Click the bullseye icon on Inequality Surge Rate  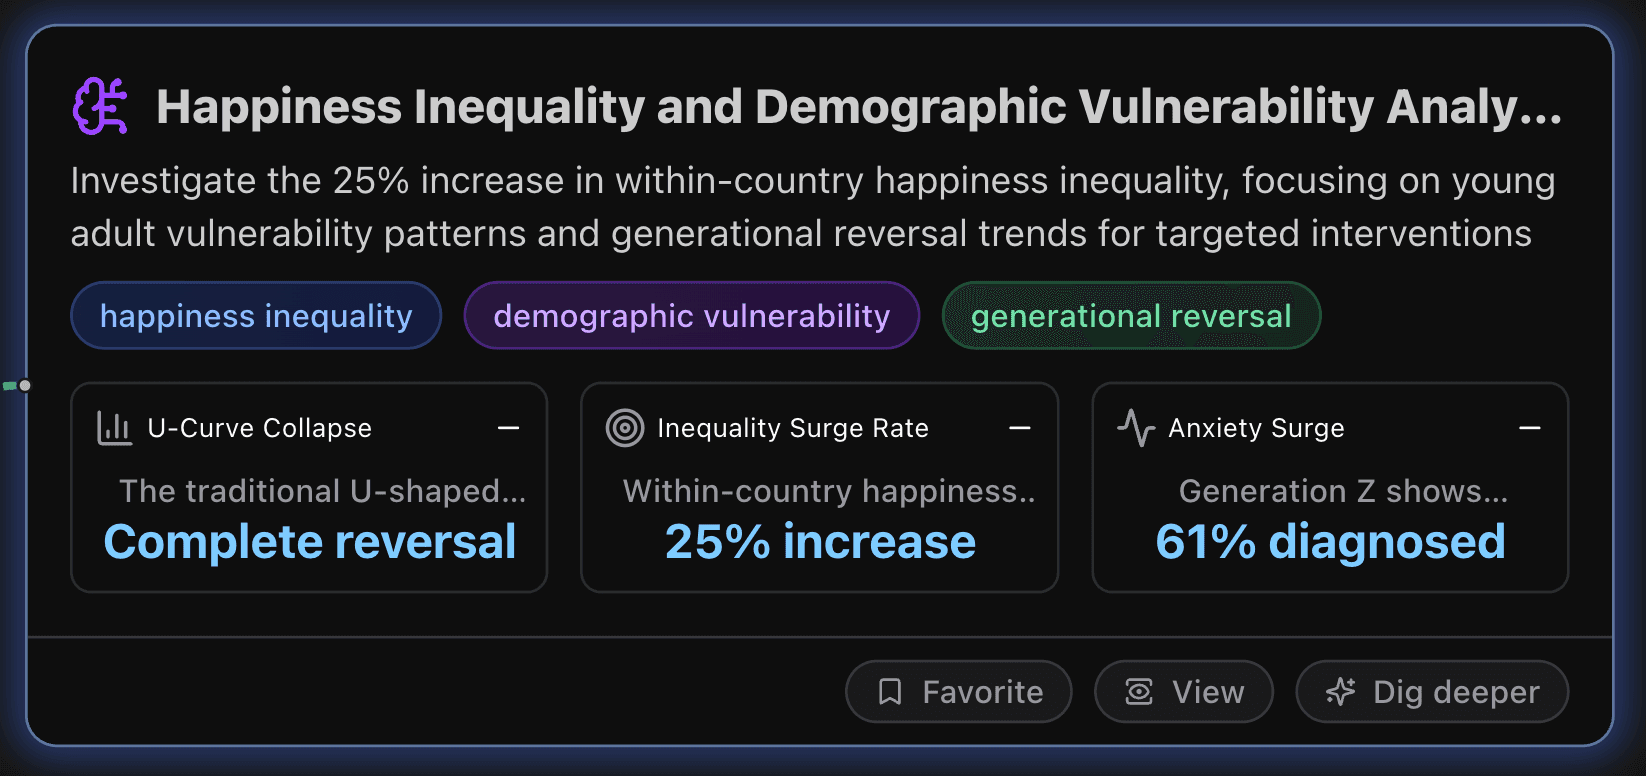(624, 427)
